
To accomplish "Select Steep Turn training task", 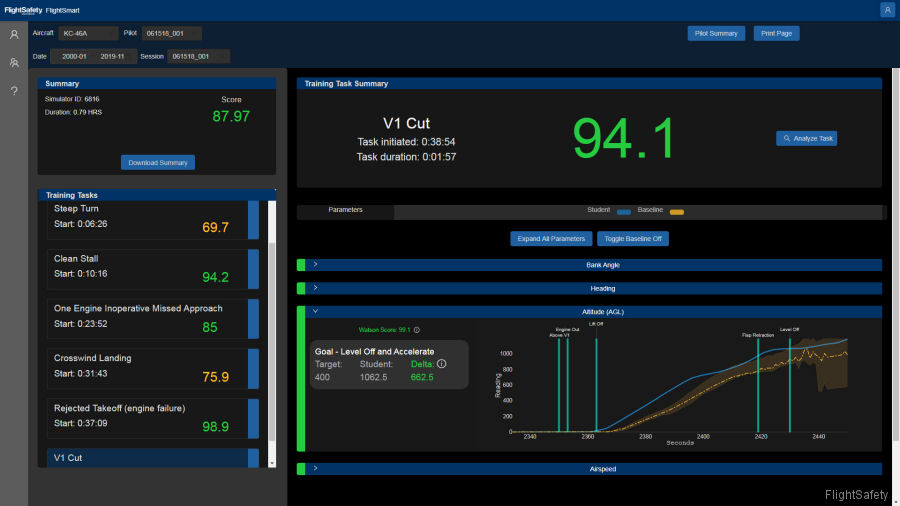I will coord(153,219).
